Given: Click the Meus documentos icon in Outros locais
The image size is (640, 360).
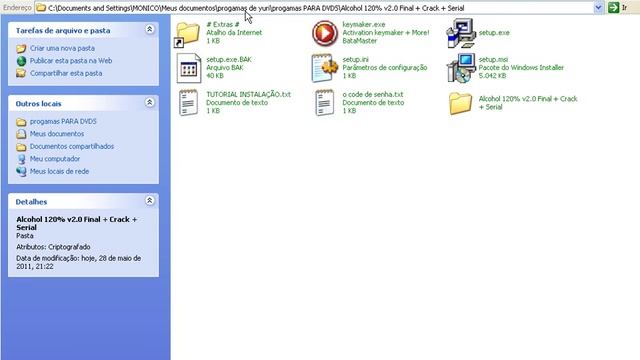Looking at the screenshot, I should [x=21, y=134].
